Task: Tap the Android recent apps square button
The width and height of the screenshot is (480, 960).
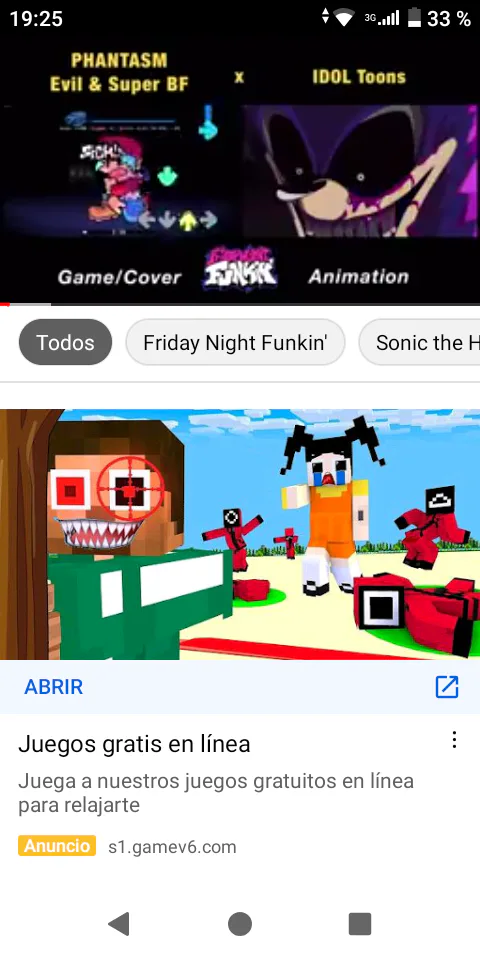Action: [x=360, y=924]
